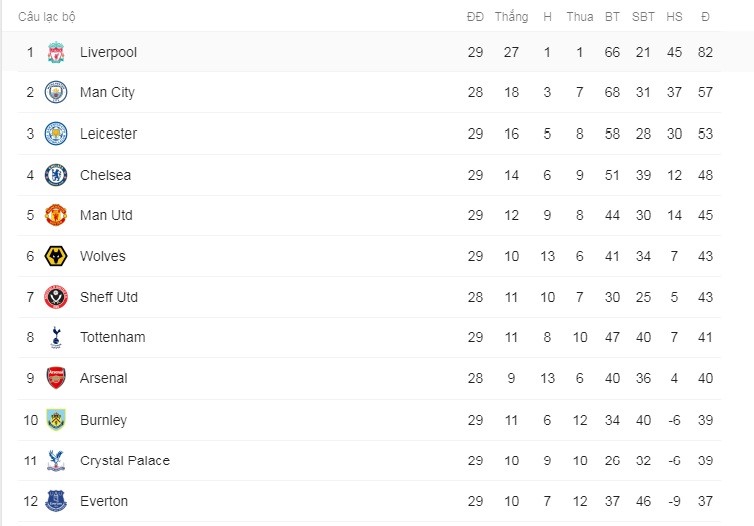Screen dimensions: 754x526
Task: Click the Câu lạc bộ column header
Action: [47, 17]
